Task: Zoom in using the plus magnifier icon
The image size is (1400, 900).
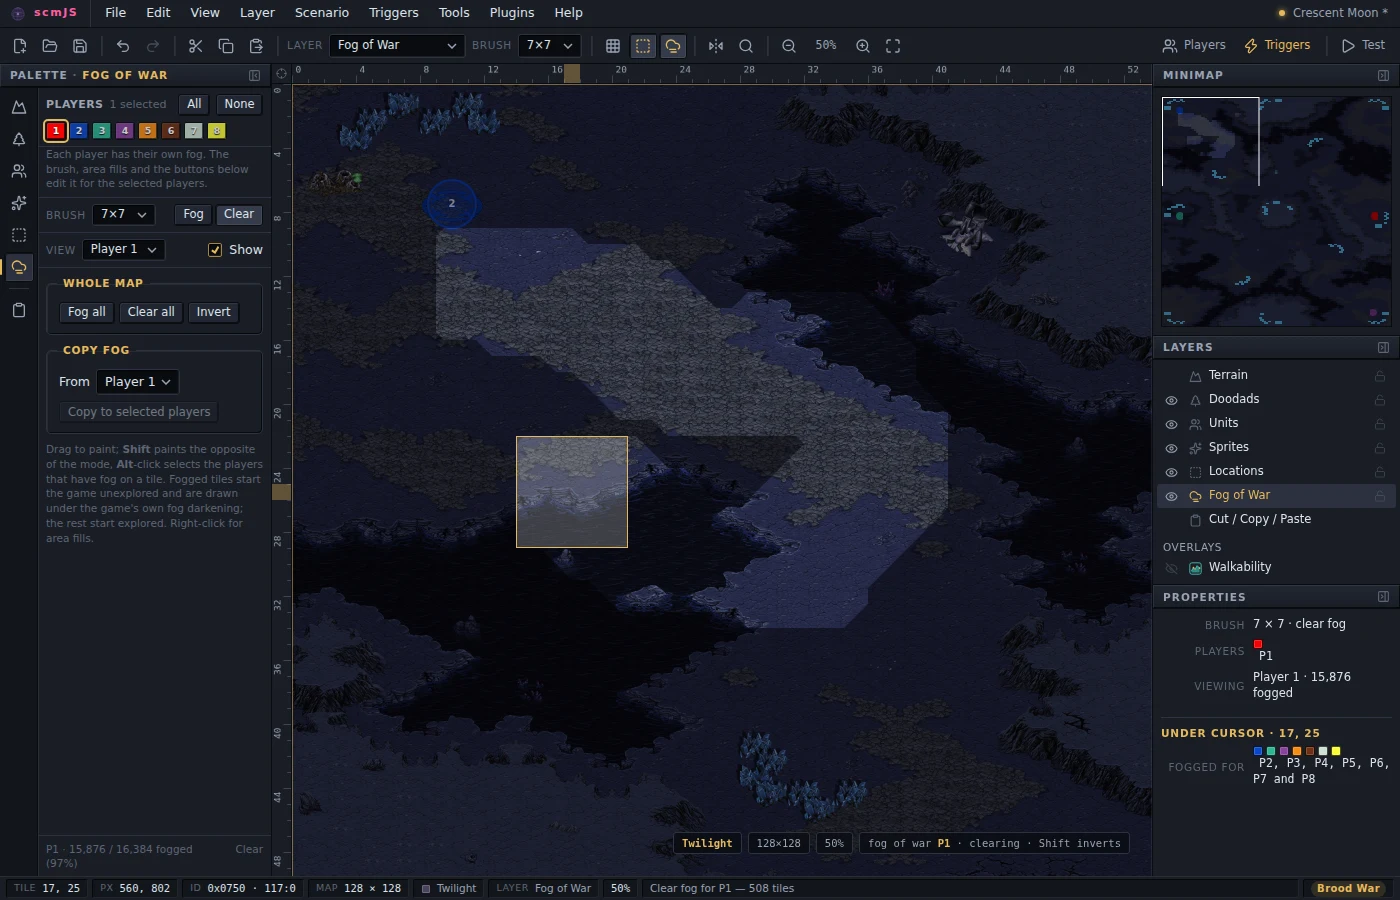Action: (x=863, y=46)
